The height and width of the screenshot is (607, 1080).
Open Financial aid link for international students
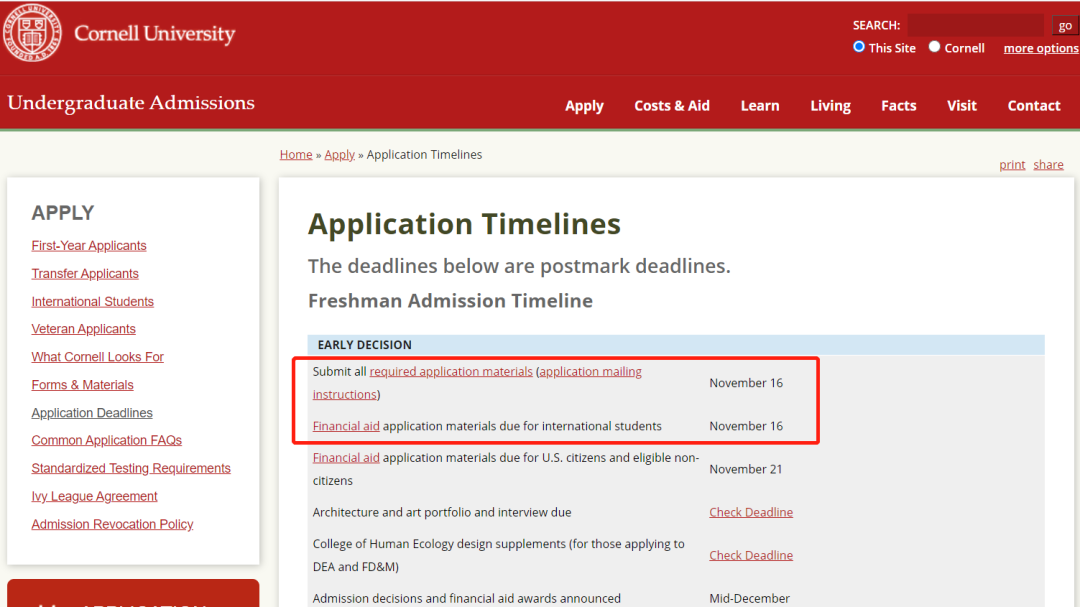pyautogui.click(x=346, y=426)
